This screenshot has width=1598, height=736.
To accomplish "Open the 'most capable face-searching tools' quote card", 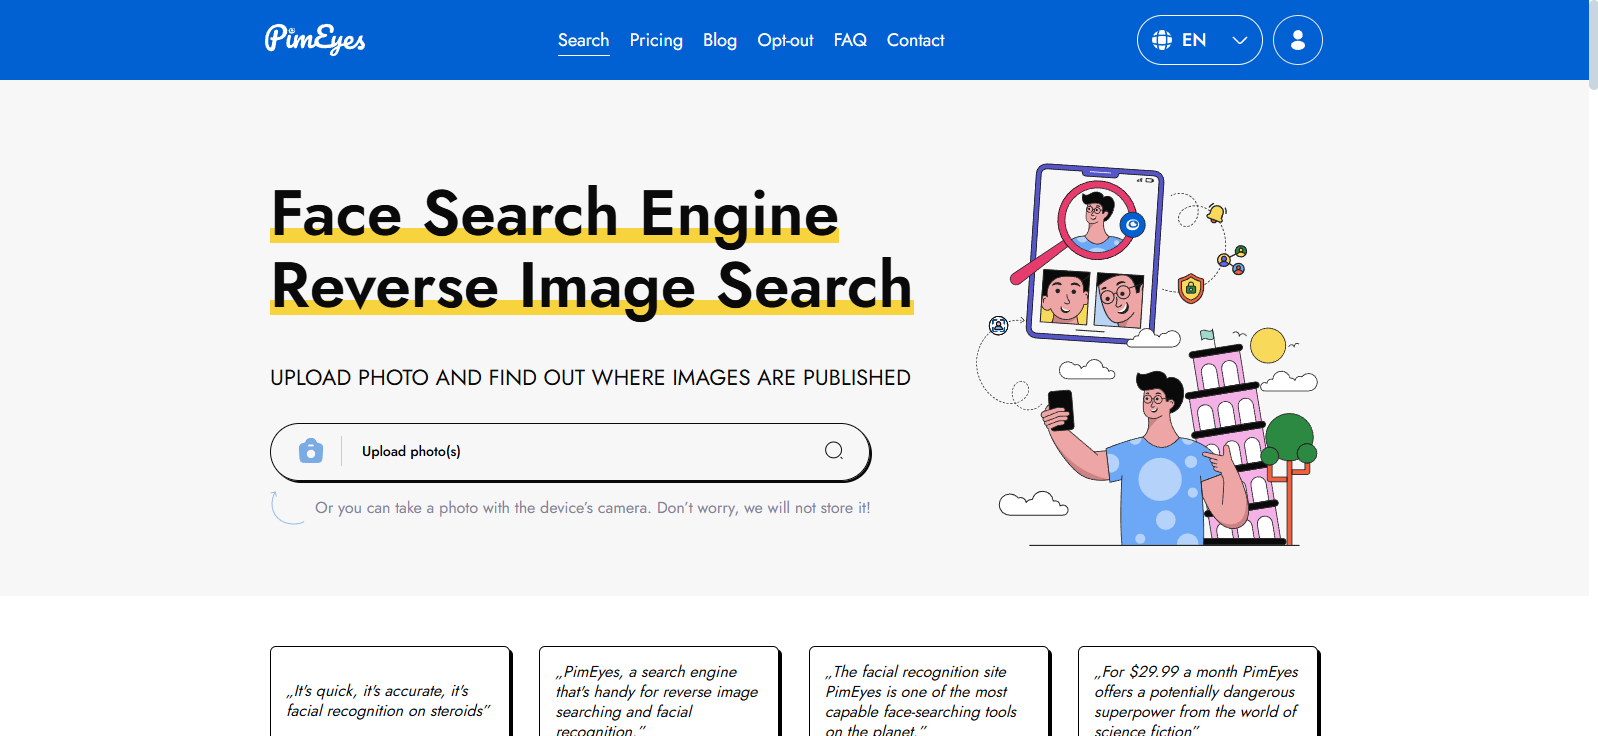I will (929, 692).
